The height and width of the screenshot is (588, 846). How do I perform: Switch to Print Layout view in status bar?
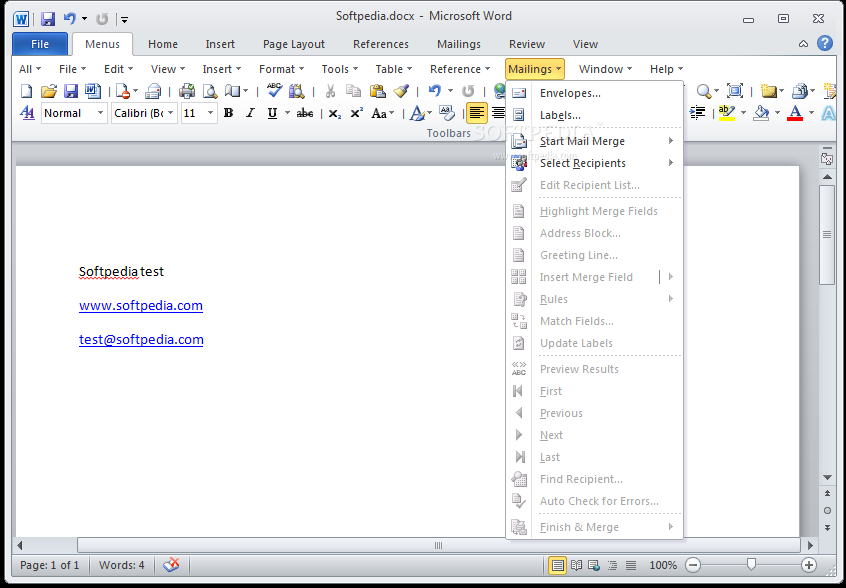tap(557, 565)
